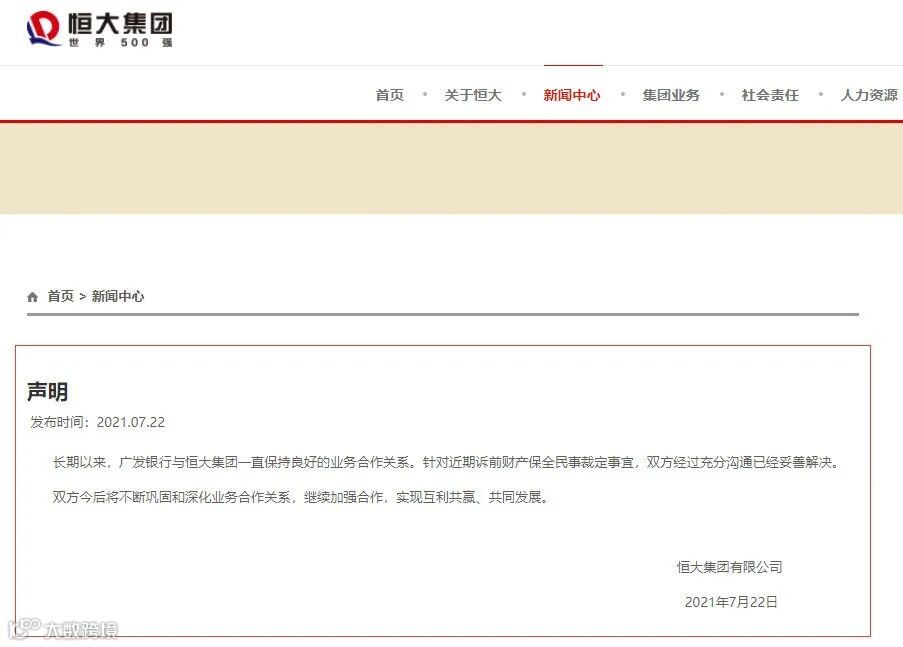Open the 集团业务 navigation menu item

coord(671,95)
